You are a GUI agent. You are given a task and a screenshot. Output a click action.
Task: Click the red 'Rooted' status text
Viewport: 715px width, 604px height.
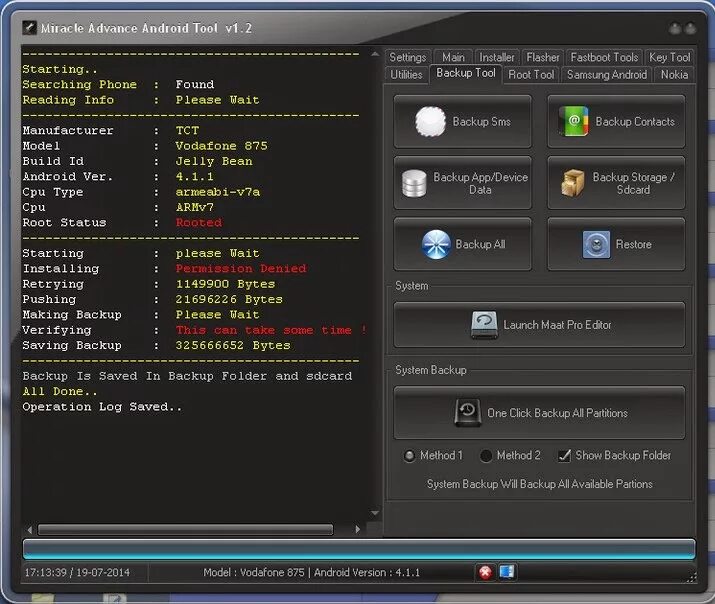(x=199, y=222)
